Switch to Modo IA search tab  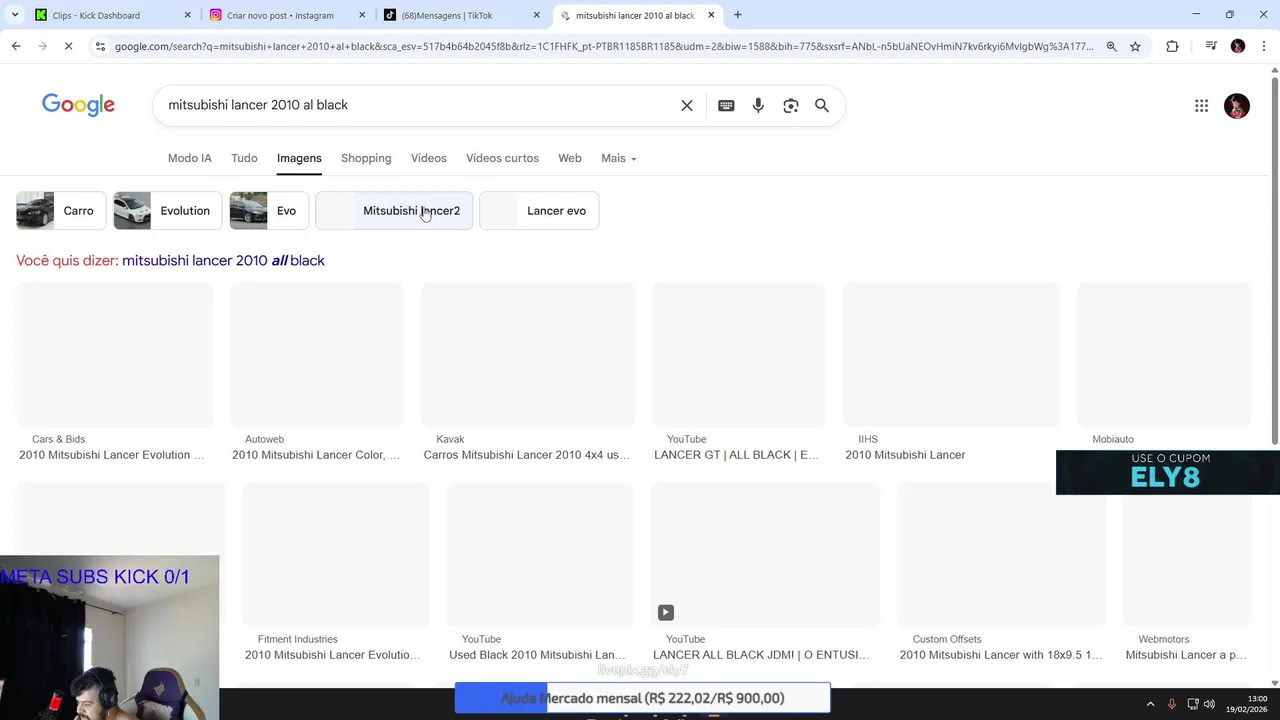[x=190, y=158]
